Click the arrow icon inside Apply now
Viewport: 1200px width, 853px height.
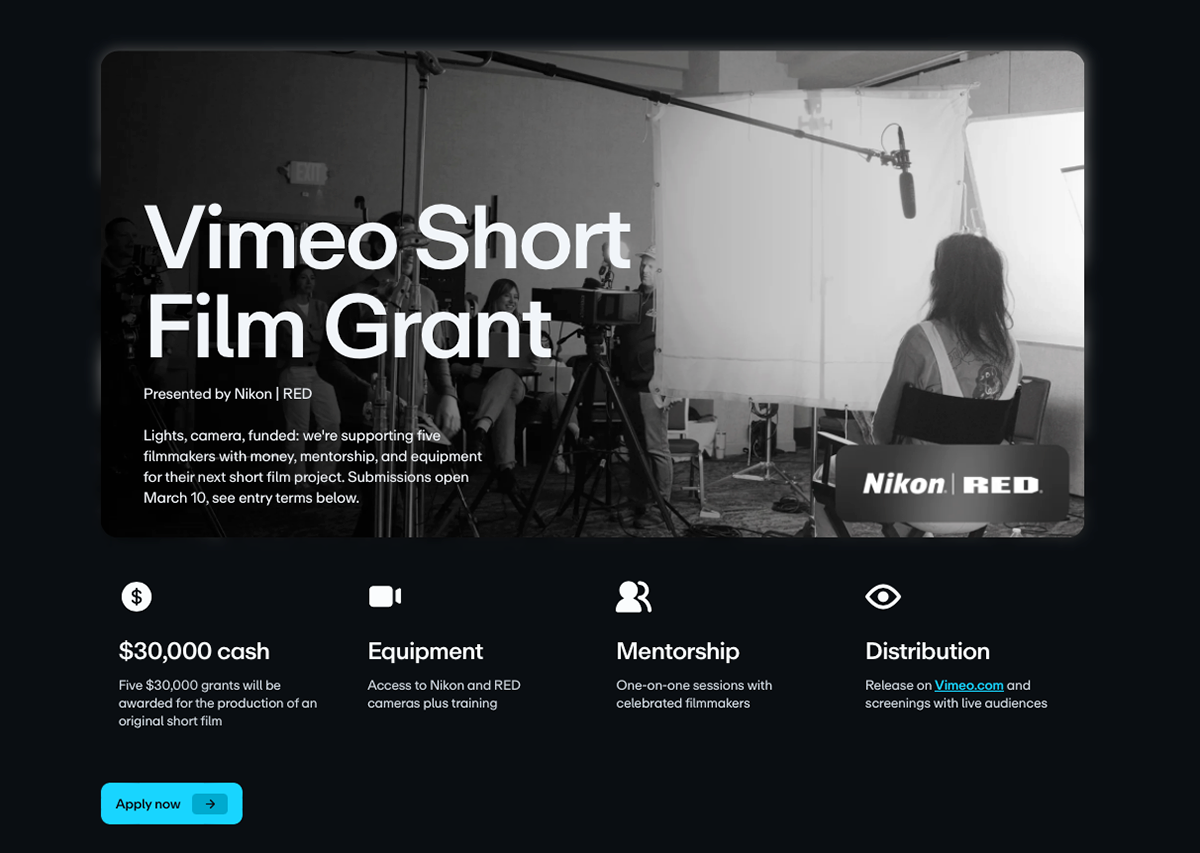point(210,804)
